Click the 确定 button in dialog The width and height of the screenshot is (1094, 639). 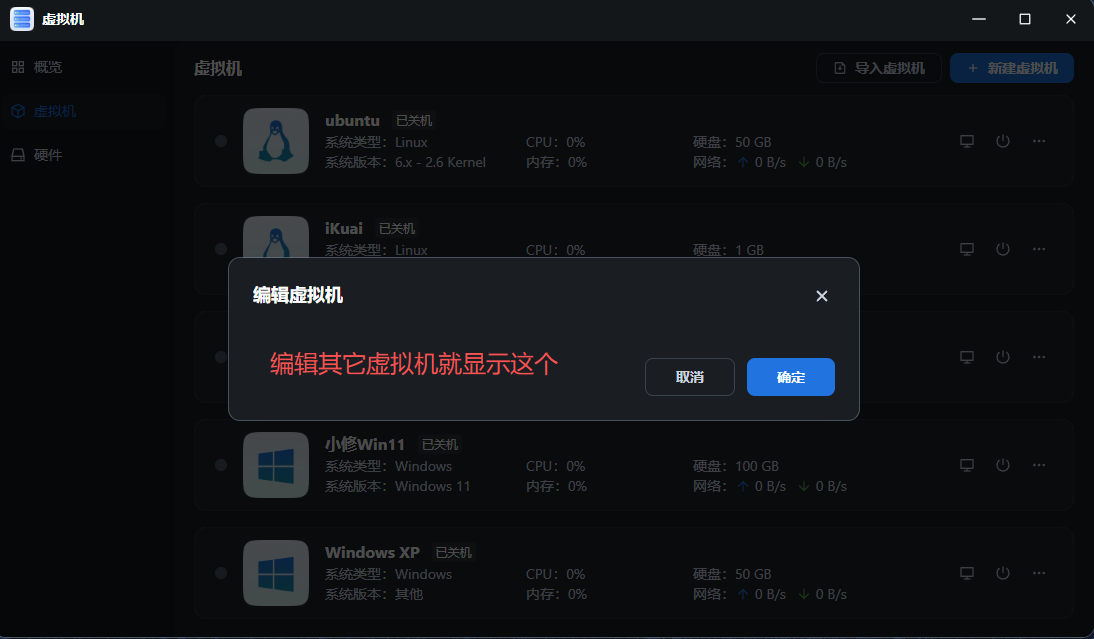click(x=790, y=377)
